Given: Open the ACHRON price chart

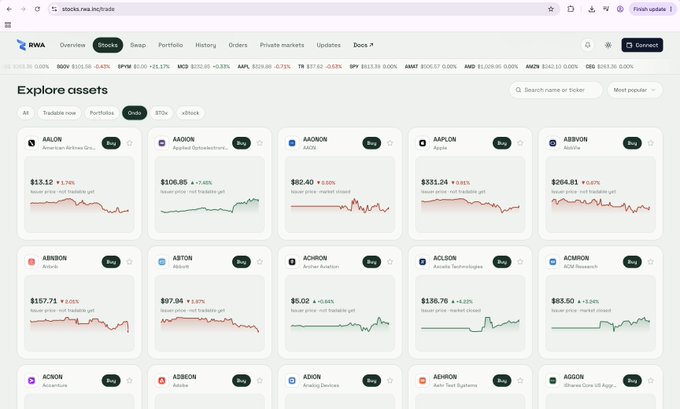Looking at the screenshot, I should [340, 324].
